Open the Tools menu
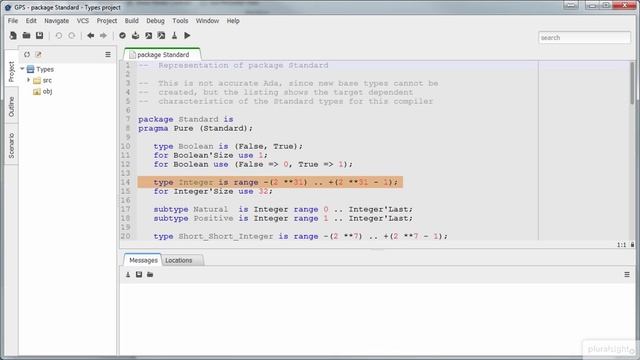This screenshot has width=640, height=360. tap(180, 21)
